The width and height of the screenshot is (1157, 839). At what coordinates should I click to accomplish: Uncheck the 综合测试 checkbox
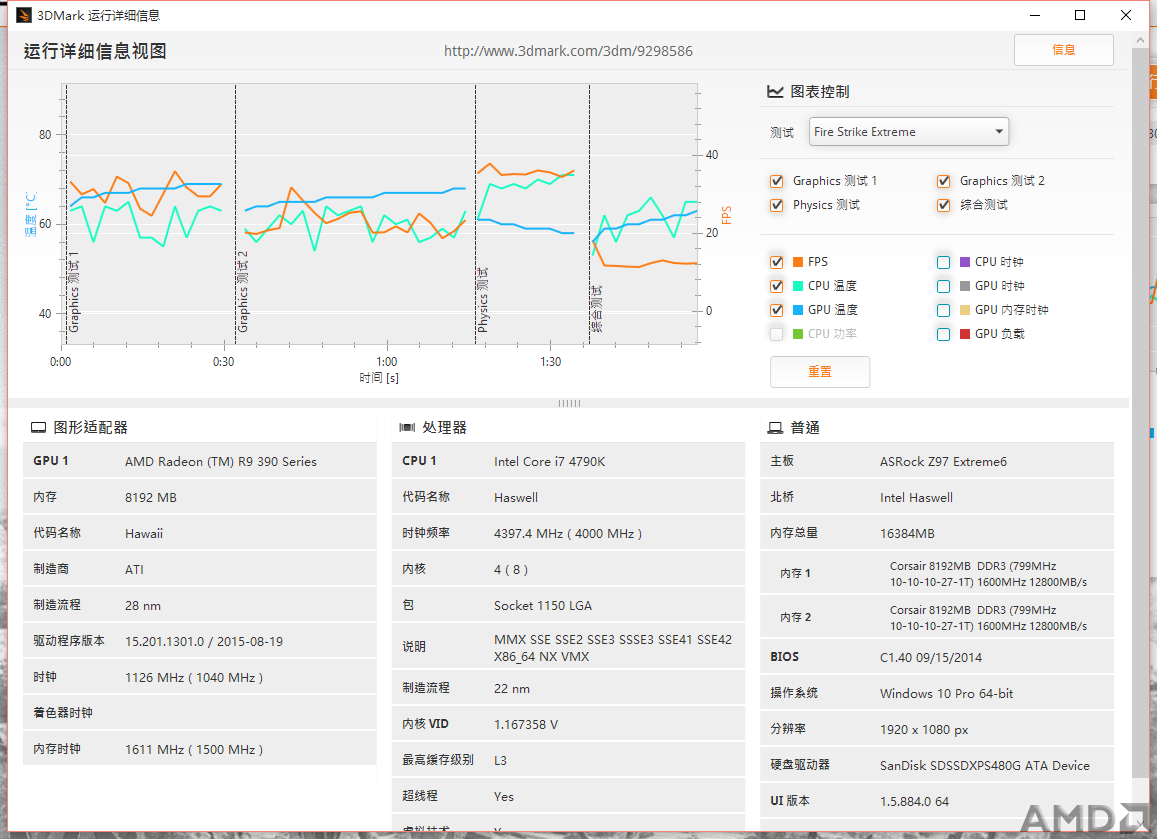[943, 205]
